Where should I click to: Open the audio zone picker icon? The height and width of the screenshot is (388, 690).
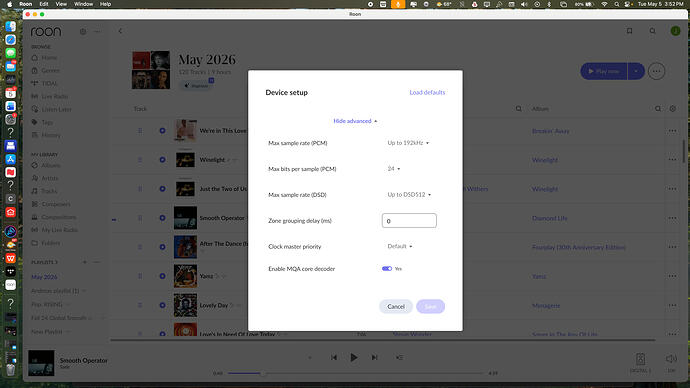640,359
